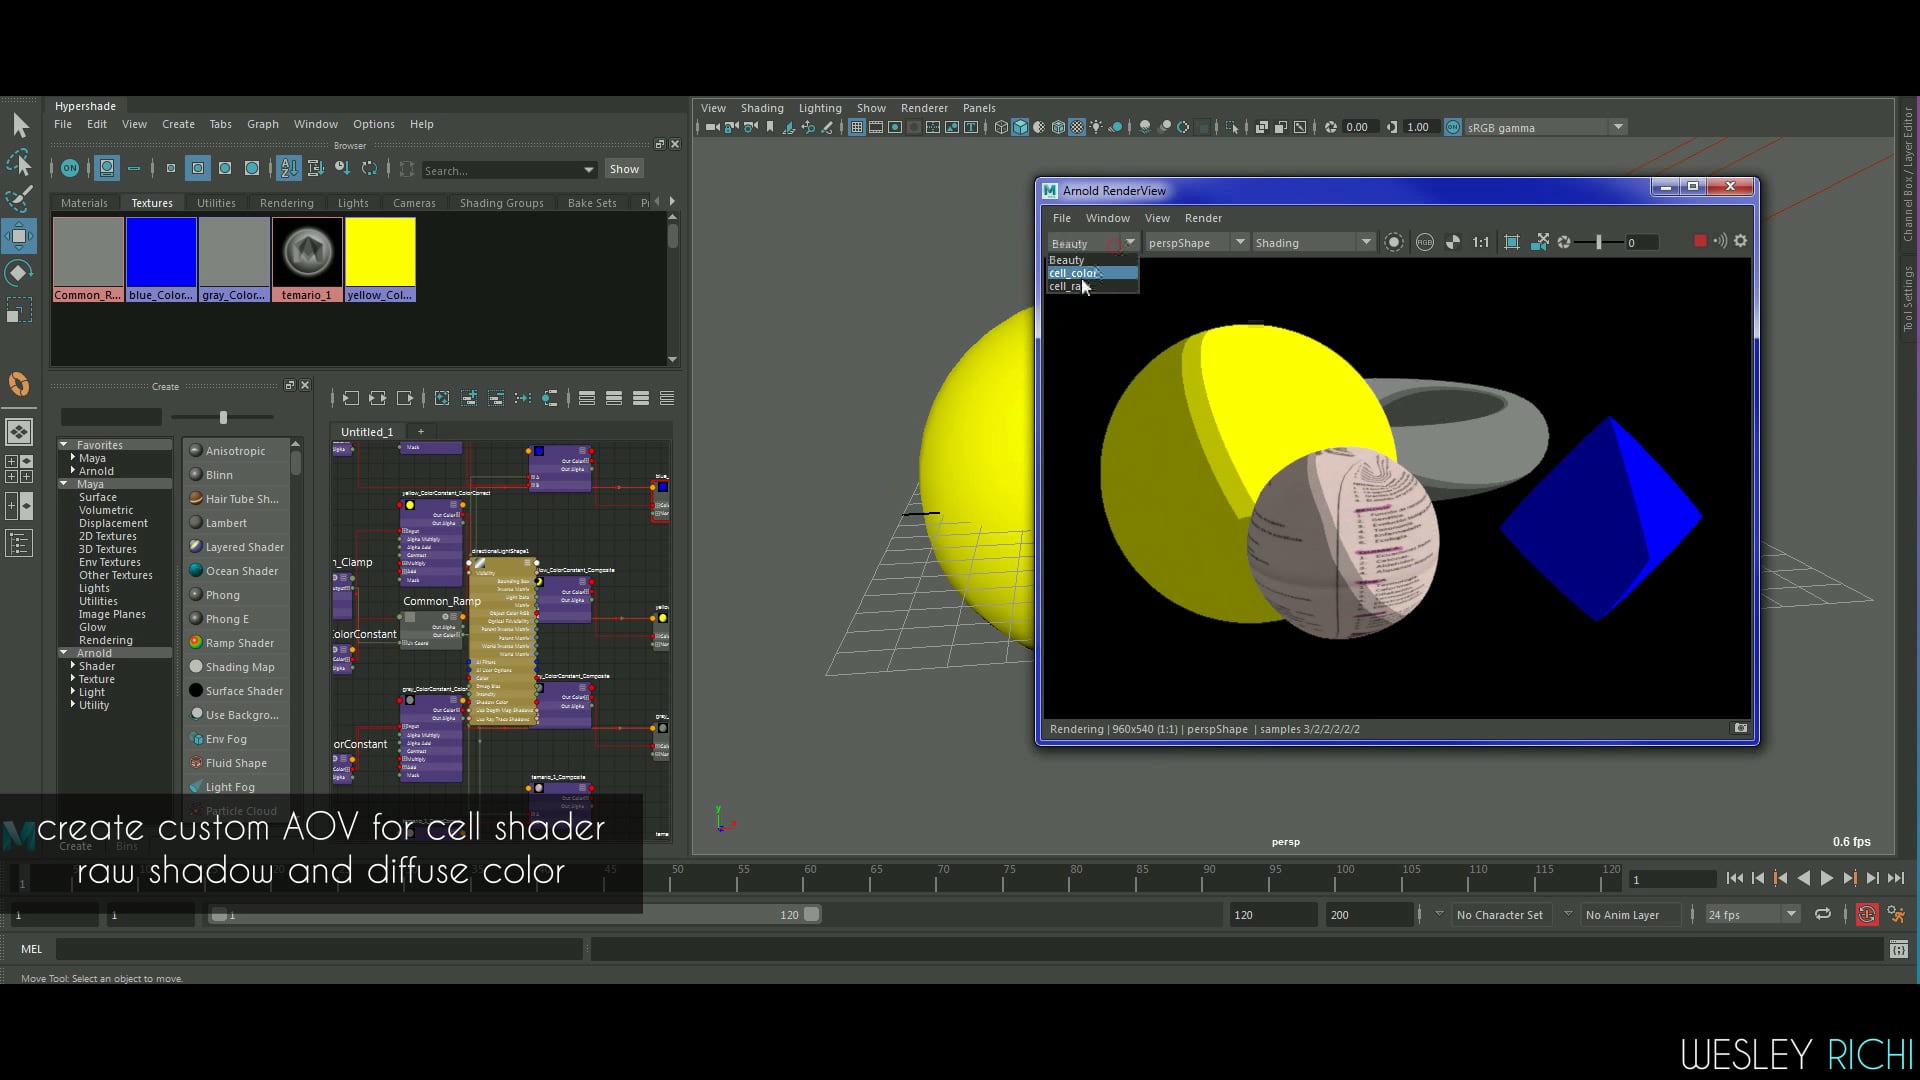Switch to the Materials tab in Browser
The image size is (1920, 1080).
tap(84, 202)
